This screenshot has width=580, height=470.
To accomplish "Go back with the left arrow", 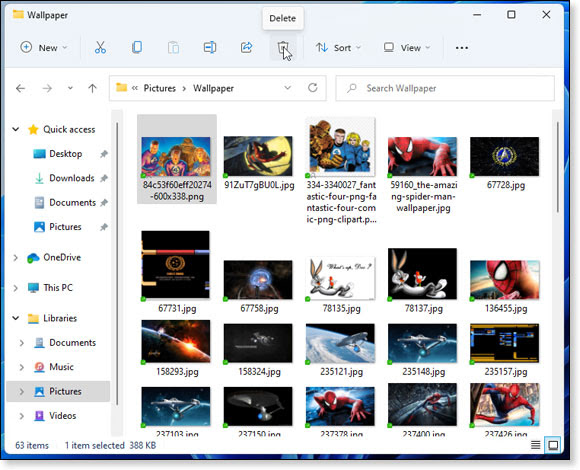I will coord(20,88).
